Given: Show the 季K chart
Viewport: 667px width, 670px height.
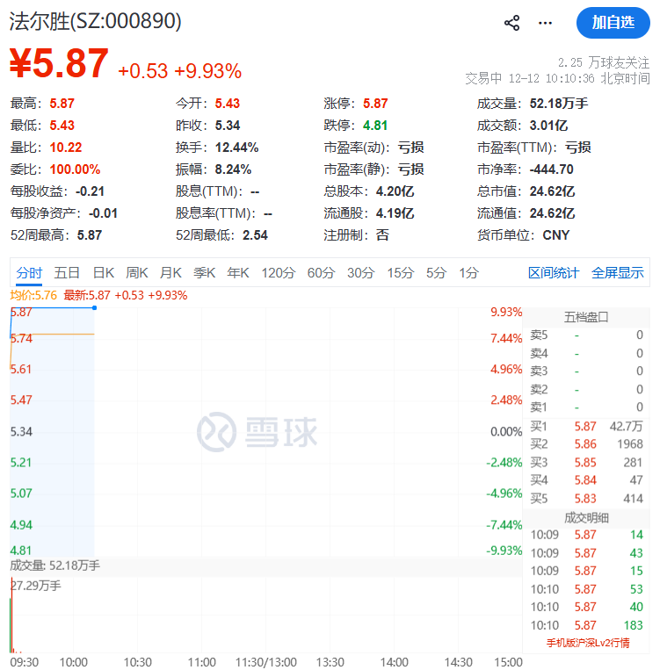Looking at the screenshot, I should 204,273.
